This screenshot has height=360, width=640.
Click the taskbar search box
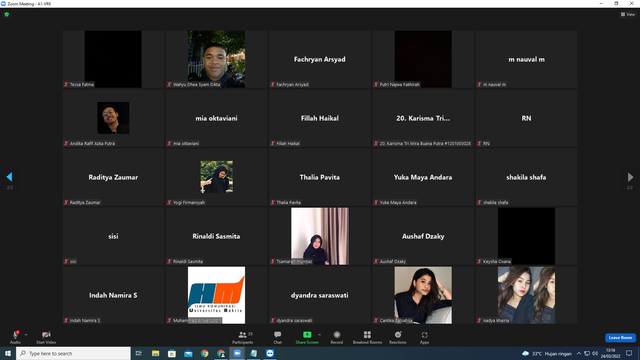tap(73, 353)
